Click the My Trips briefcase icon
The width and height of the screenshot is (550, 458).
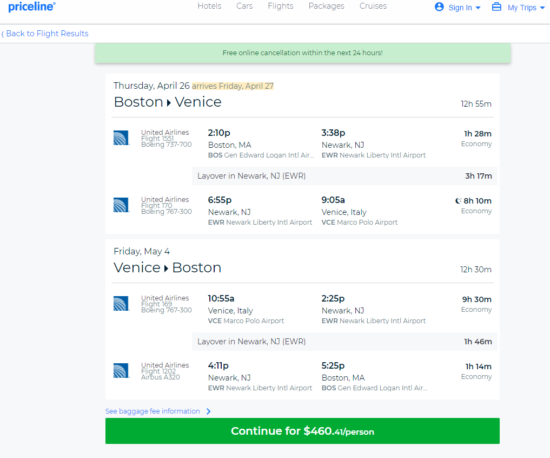point(496,7)
